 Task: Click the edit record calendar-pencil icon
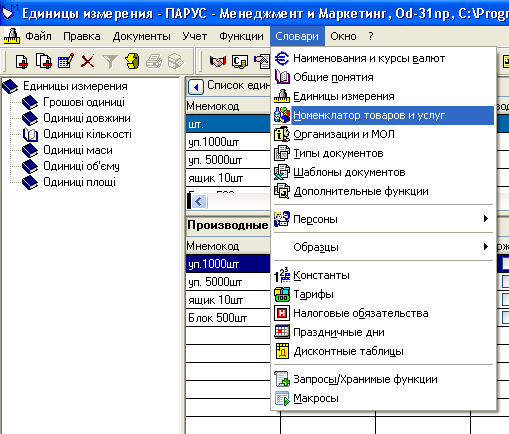tap(66, 61)
